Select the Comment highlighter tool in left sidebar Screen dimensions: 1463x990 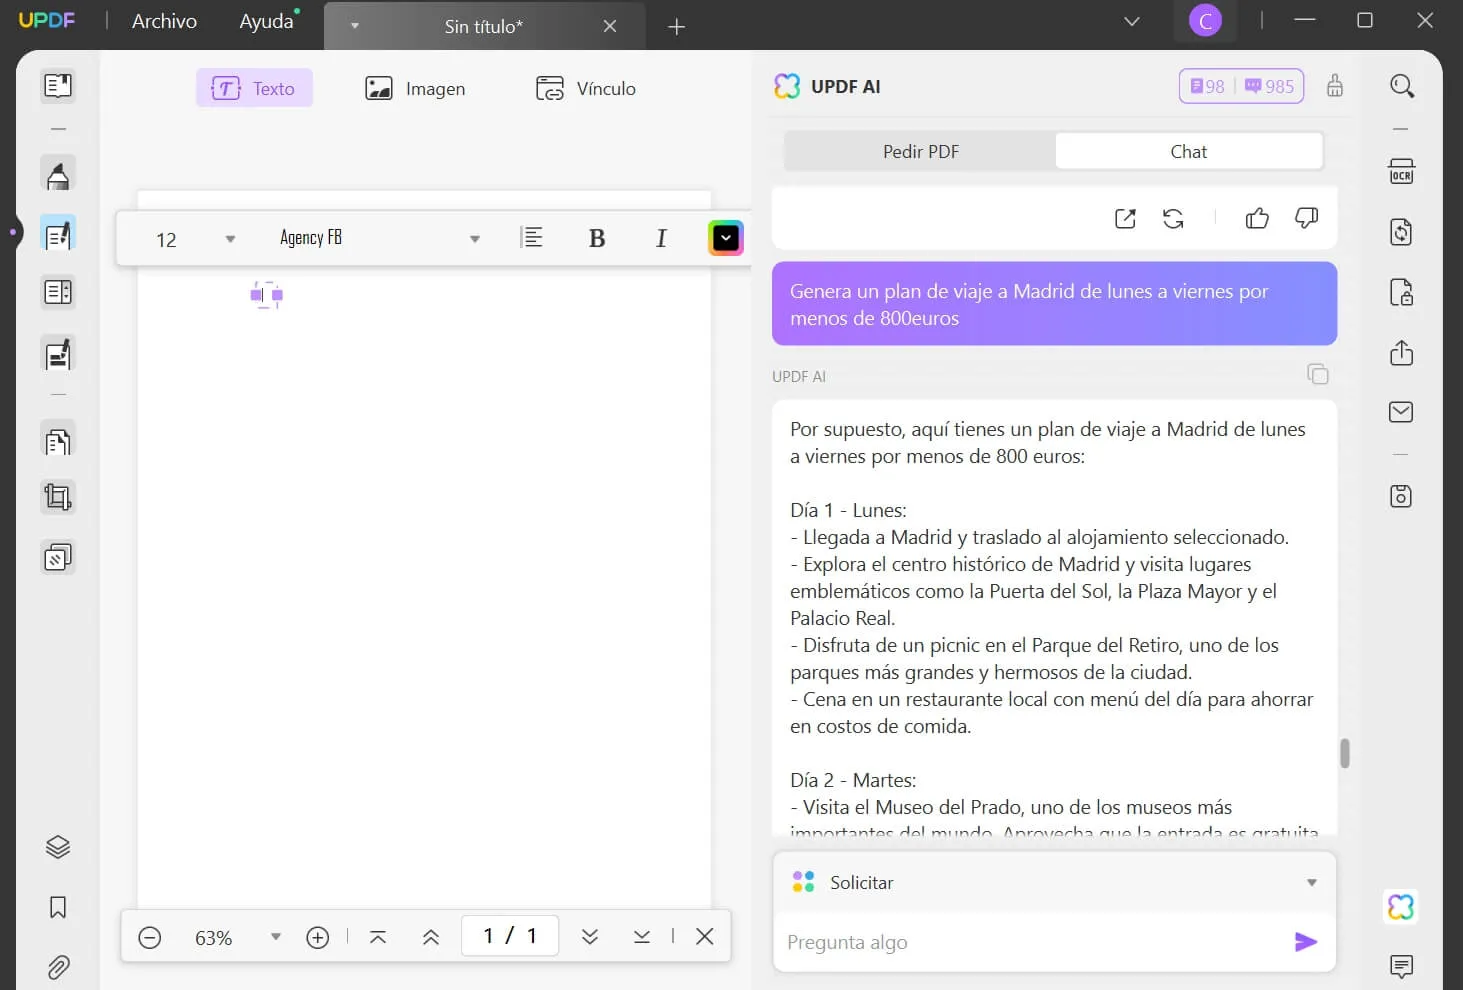pos(58,175)
